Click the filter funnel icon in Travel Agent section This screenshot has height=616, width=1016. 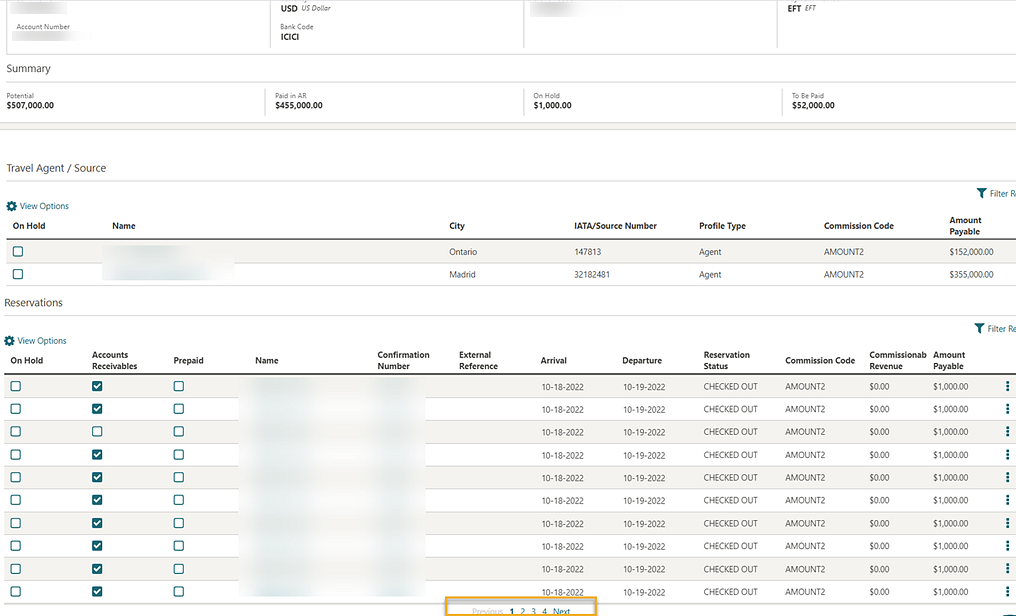tap(981, 193)
